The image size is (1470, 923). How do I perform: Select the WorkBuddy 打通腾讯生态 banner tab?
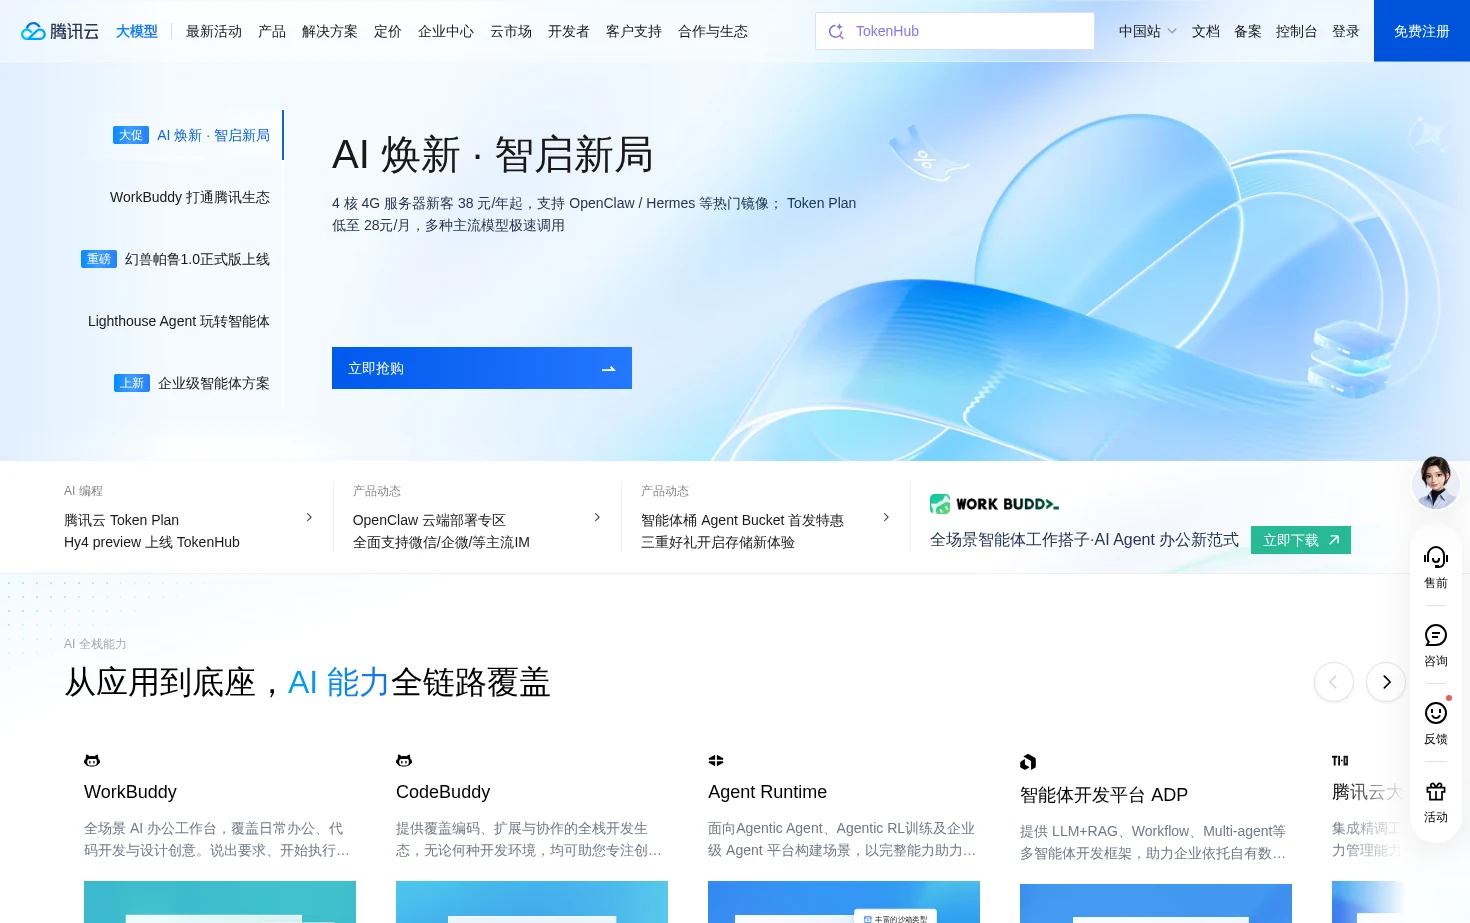click(190, 197)
